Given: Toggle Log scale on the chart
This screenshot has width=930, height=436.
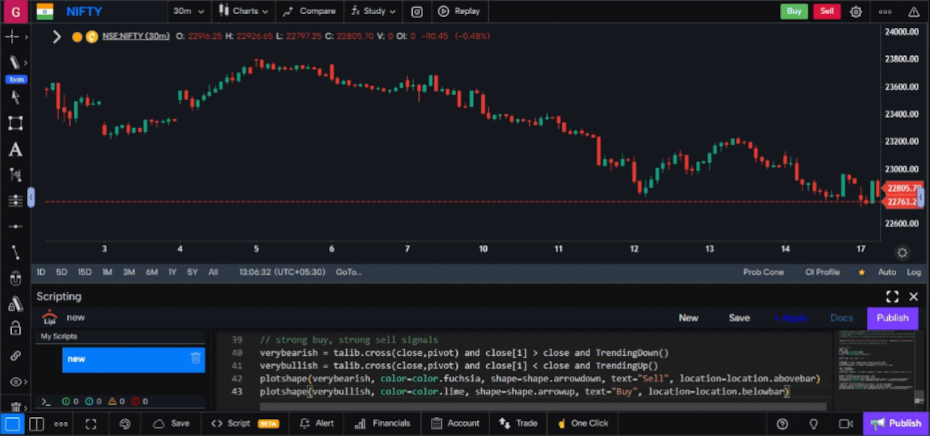Looking at the screenshot, I should pos(913,272).
